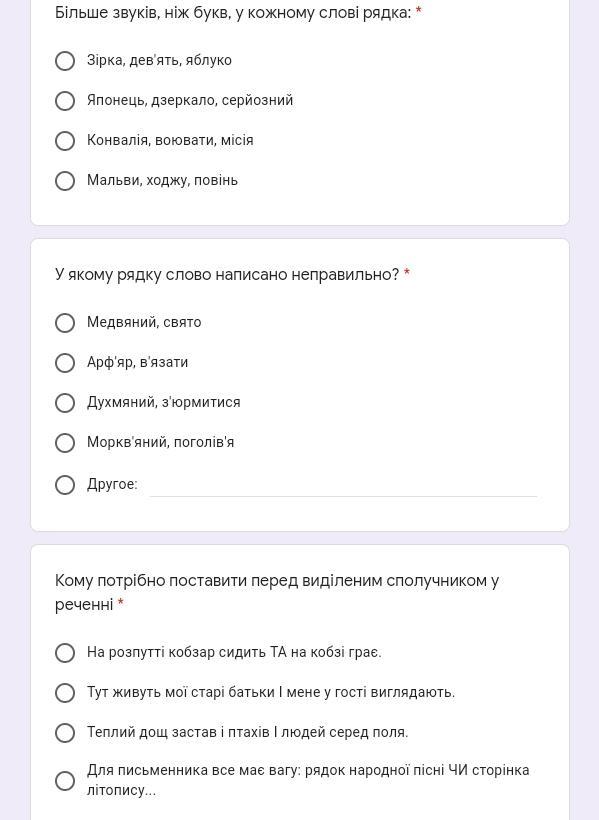The image size is (599, 820).
Task: Select "Теплий дощ застав і птахів..." option
Action: [65, 733]
